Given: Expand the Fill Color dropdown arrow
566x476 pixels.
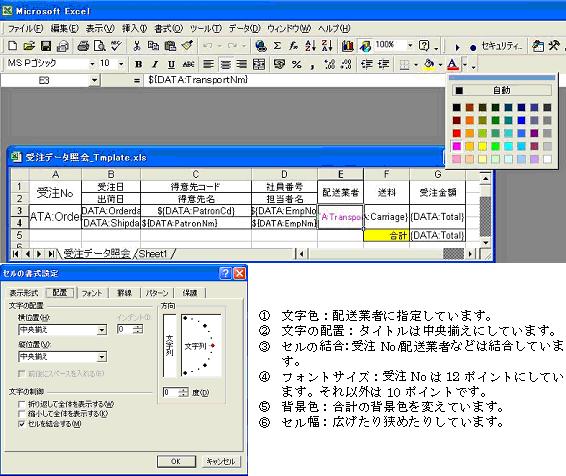Looking at the screenshot, I should click(440, 65).
